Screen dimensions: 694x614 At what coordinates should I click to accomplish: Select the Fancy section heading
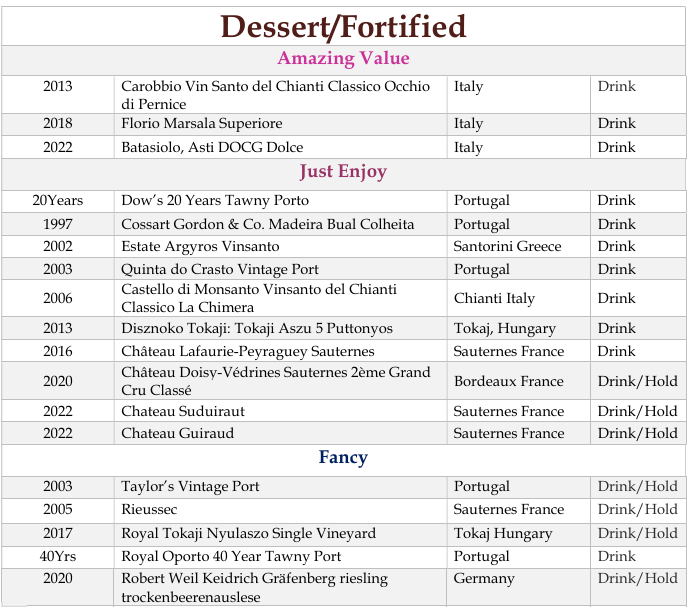point(343,458)
